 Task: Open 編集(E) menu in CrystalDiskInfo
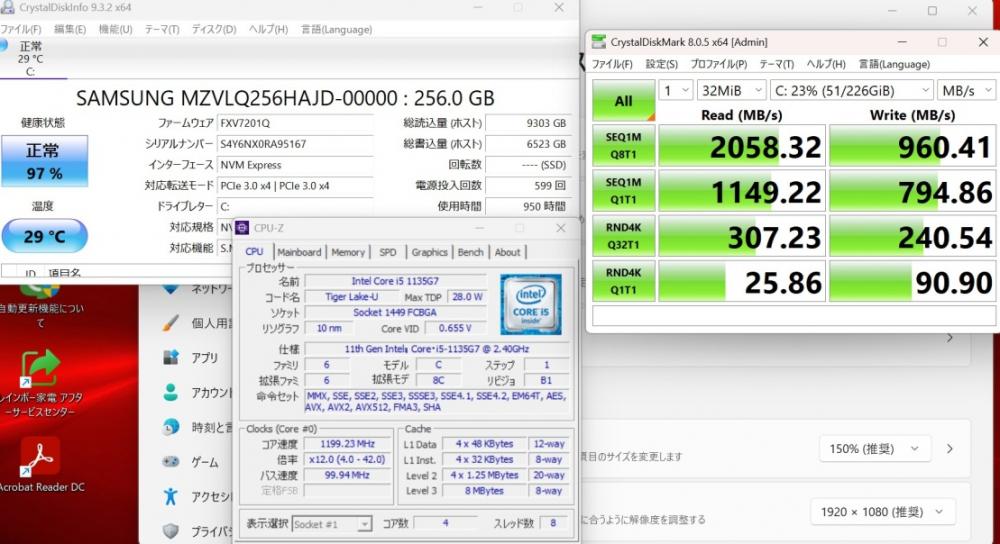tap(70, 29)
